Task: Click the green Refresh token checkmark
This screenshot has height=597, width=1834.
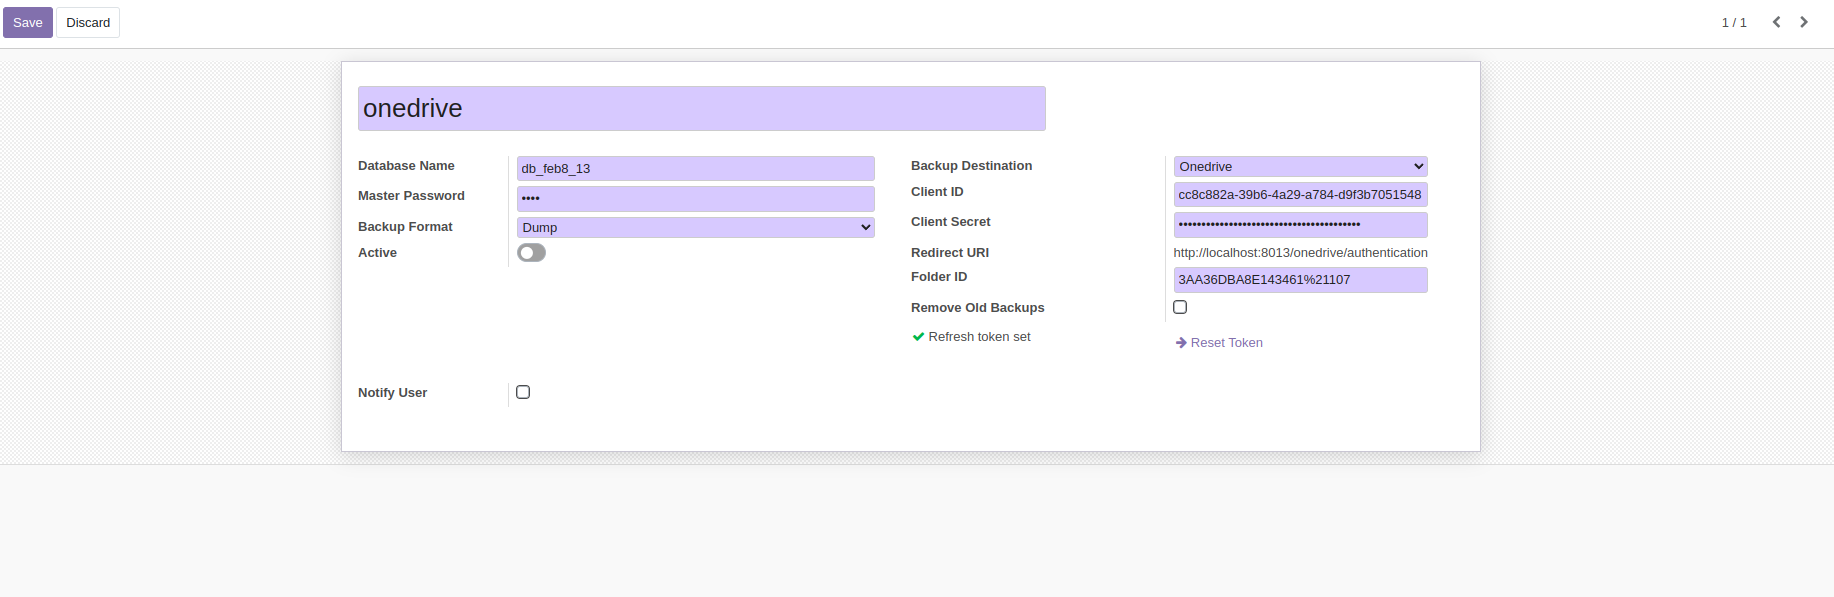Action: [x=918, y=337]
